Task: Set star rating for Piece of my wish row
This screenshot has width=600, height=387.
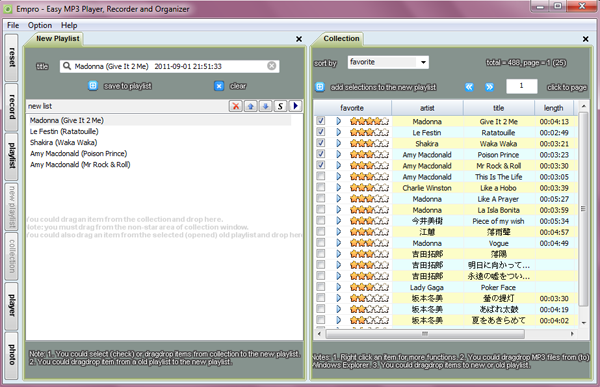Action: pos(369,221)
